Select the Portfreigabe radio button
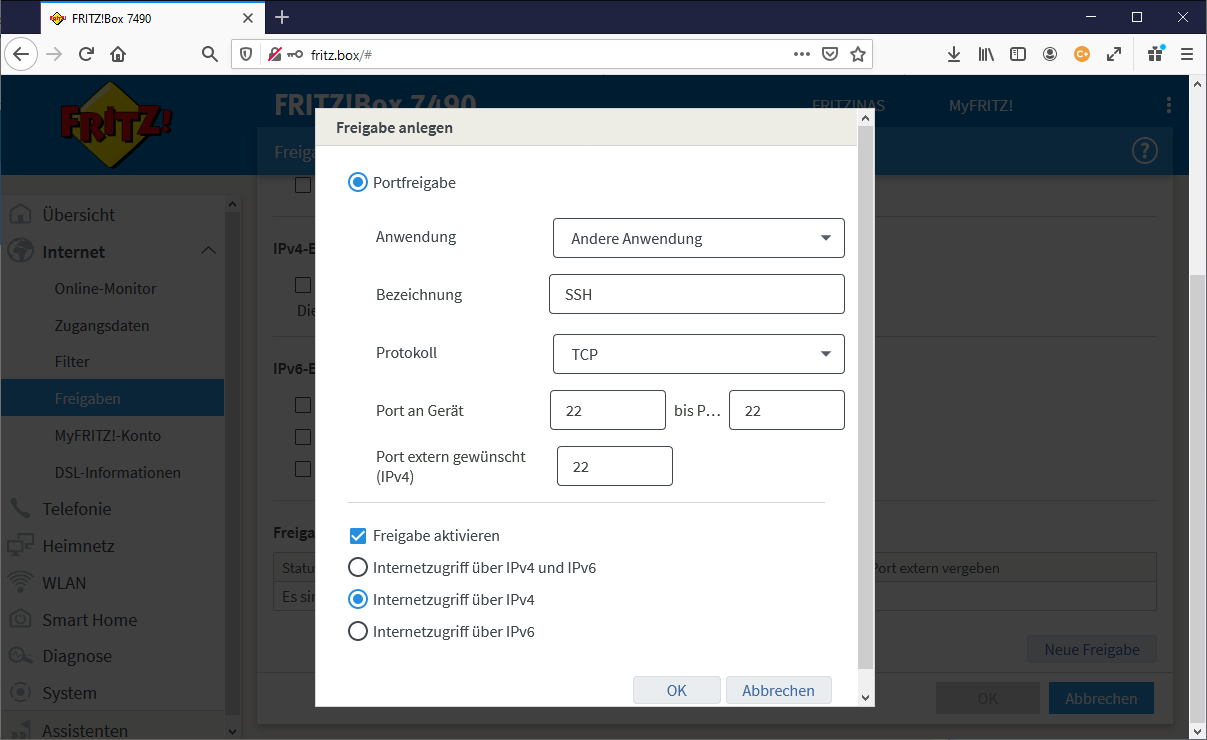Image resolution: width=1207 pixels, height=740 pixels. pyautogui.click(x=357, y=183)
